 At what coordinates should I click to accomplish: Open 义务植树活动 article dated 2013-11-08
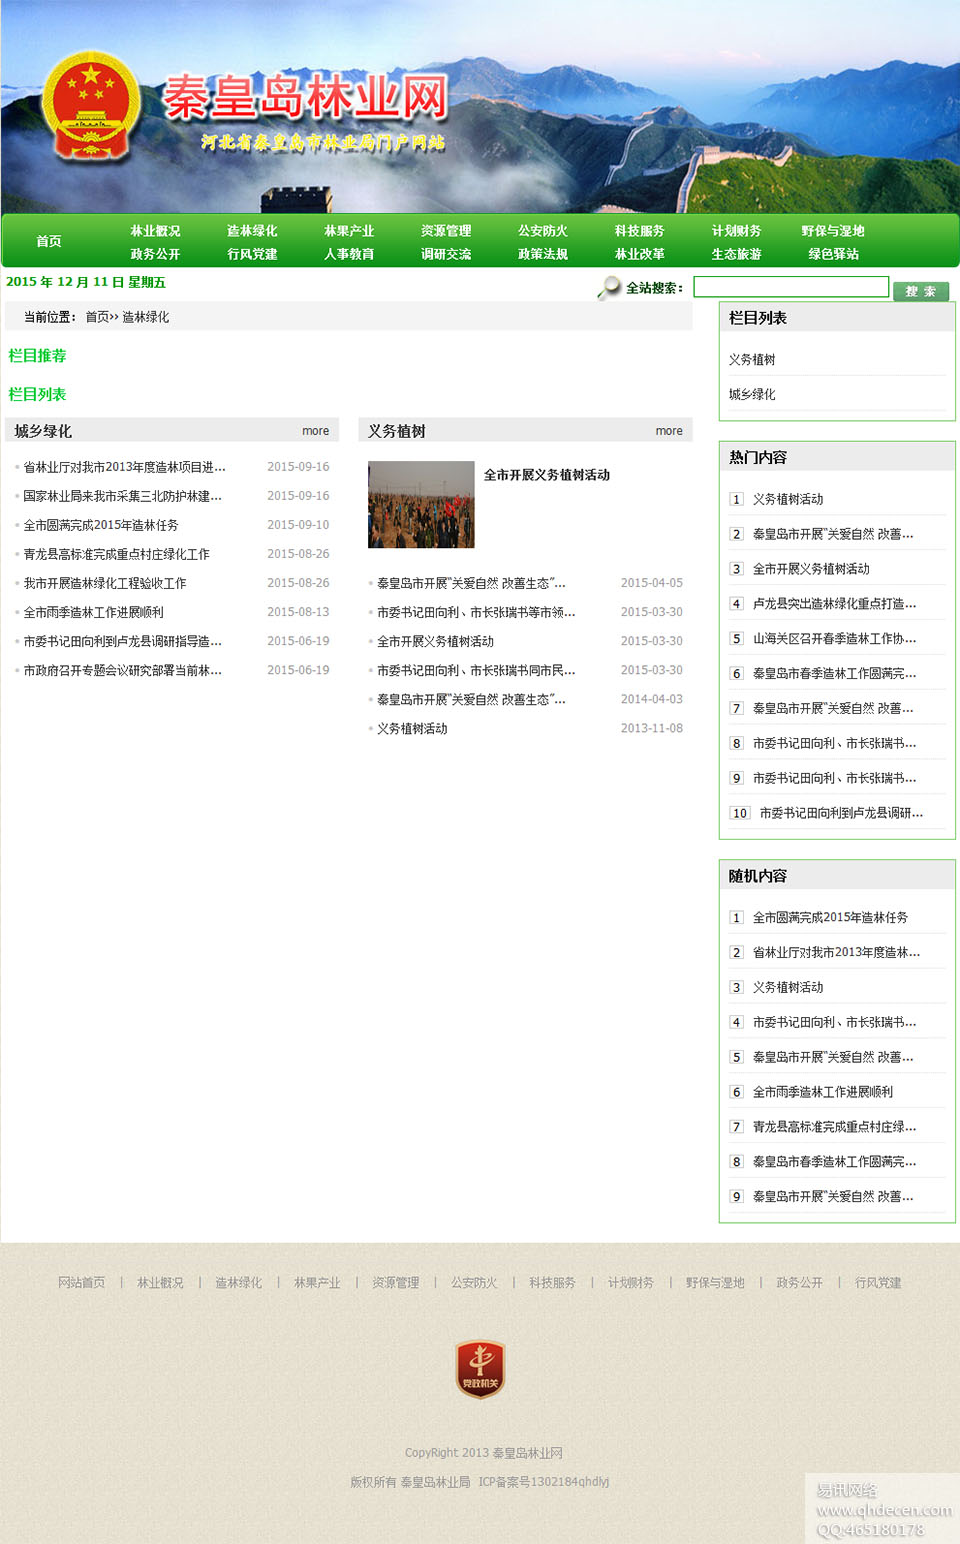click(x=412, y=729)
